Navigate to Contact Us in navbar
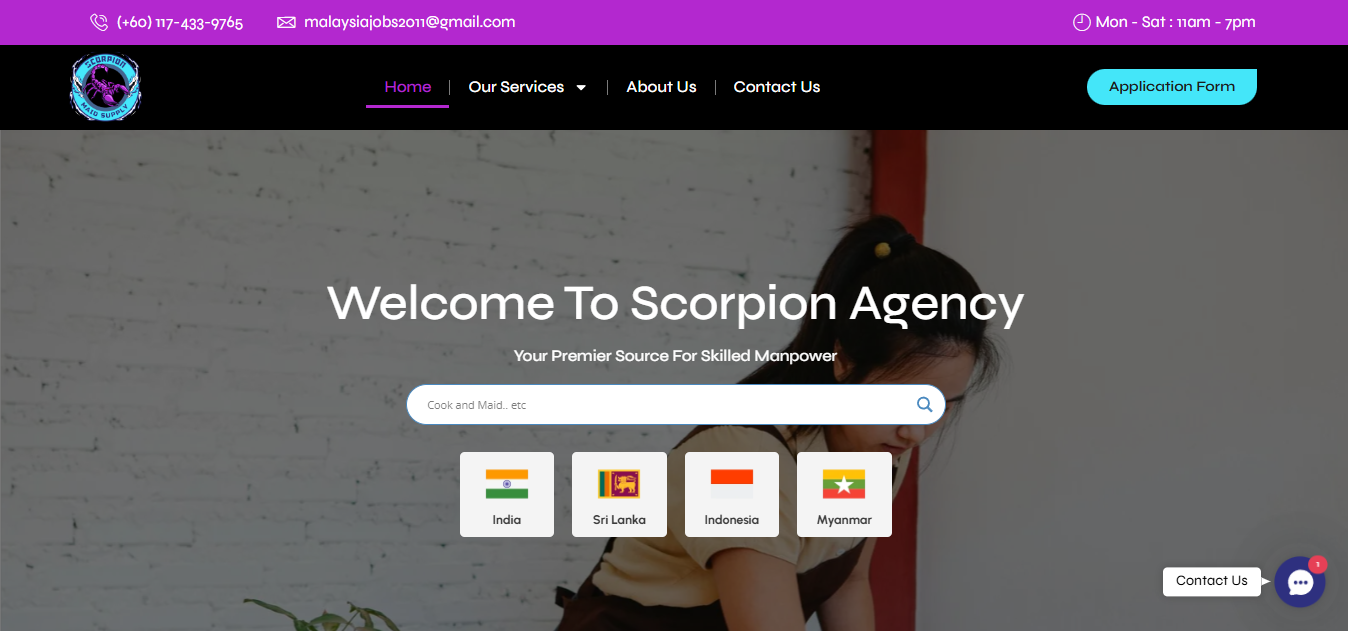Viewport: 1348px width, 631px height. click(x=777, y=87)
